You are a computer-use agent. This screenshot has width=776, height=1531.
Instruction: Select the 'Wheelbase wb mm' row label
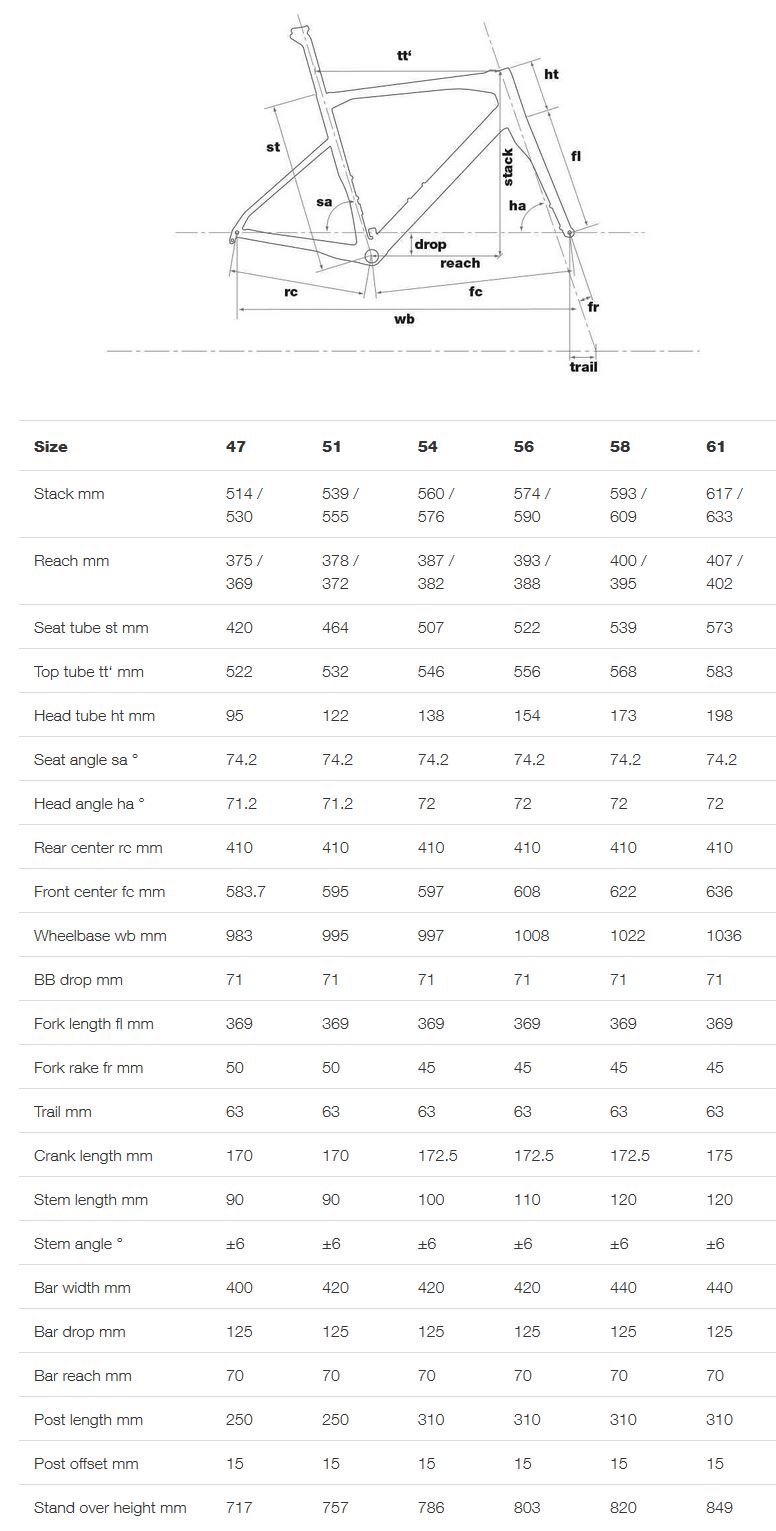pyautogui.click(x=100, y=936)
